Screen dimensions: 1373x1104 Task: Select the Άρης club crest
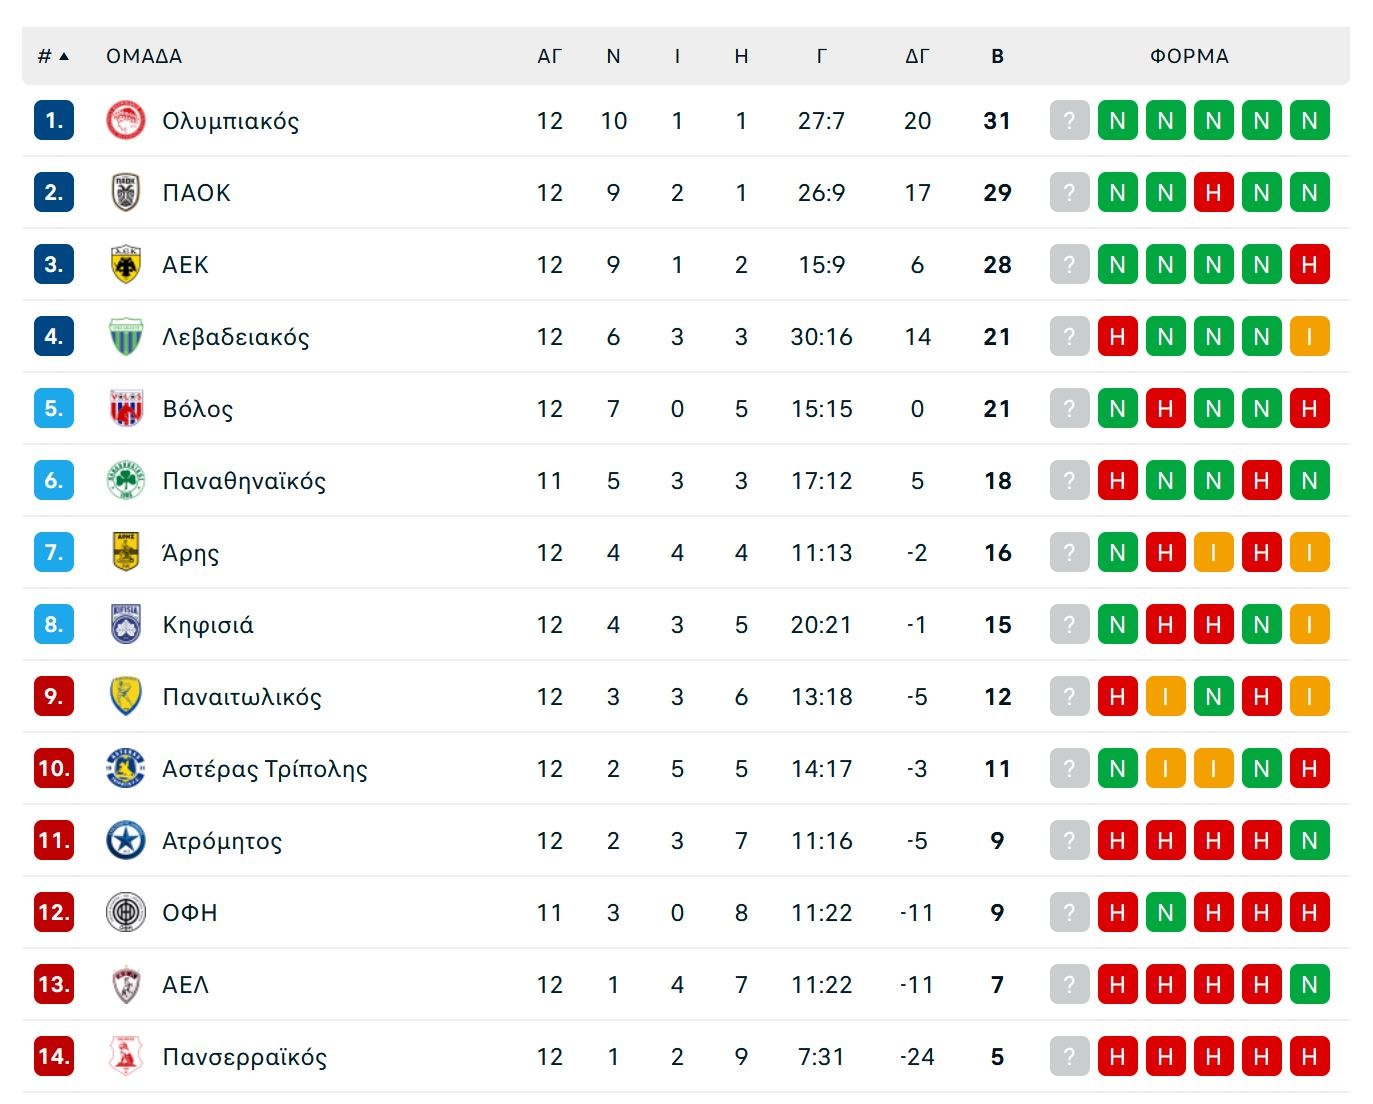(125, 553)
